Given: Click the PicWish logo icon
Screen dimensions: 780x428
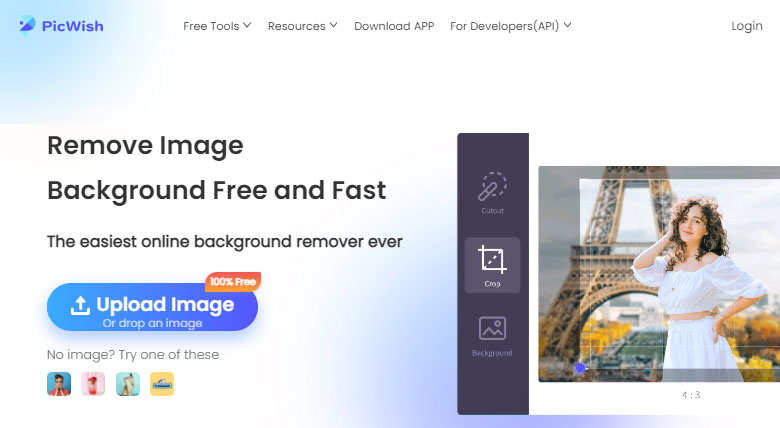Looking at the screenshot, I should [27, 25].
